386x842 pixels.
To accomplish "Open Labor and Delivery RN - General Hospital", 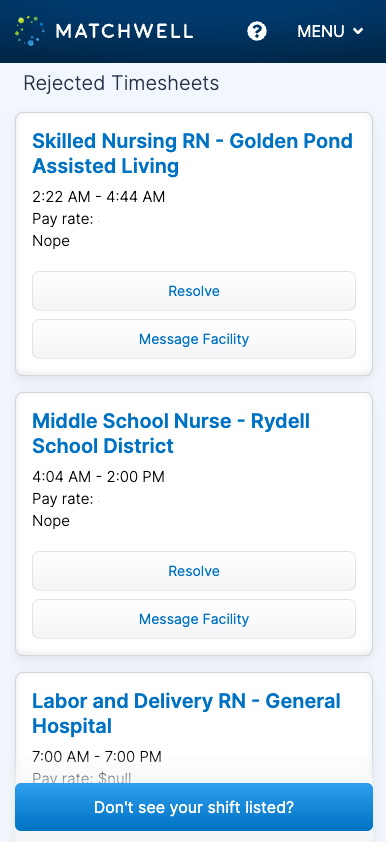I will 186,713.
